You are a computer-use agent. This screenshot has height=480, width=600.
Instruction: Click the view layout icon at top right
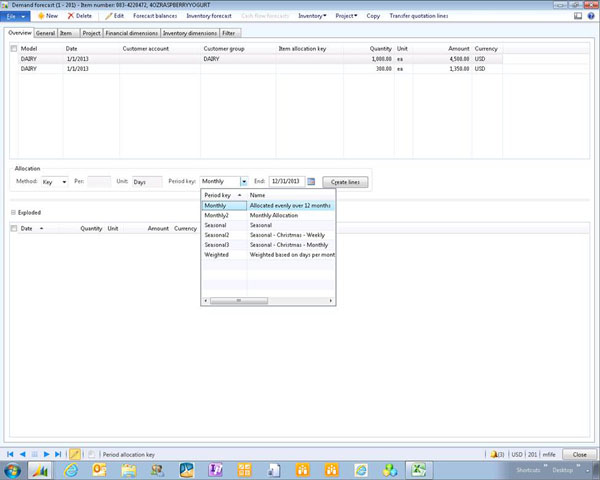point(578,16)
